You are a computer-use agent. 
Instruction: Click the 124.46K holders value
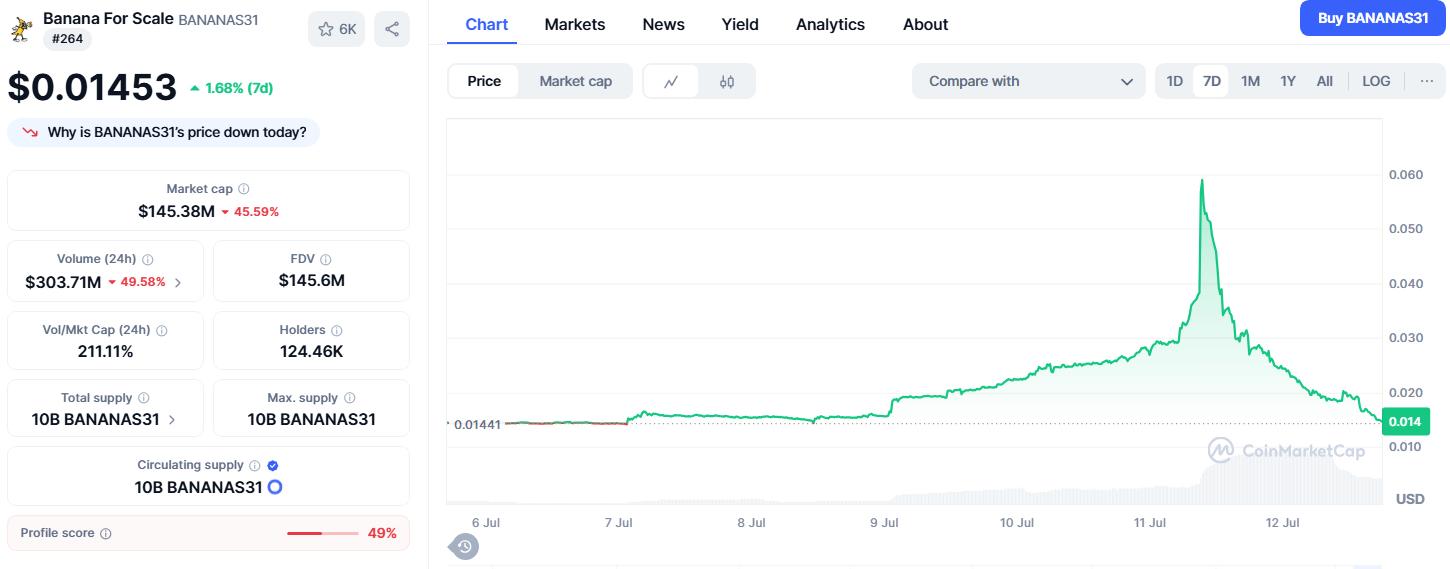click(312, 351)
